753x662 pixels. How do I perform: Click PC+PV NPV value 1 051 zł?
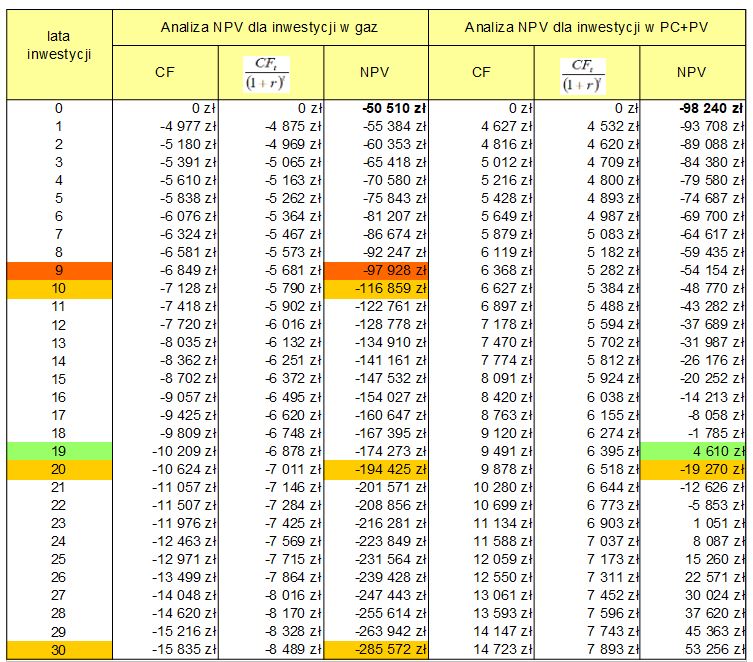coord(718,523)
